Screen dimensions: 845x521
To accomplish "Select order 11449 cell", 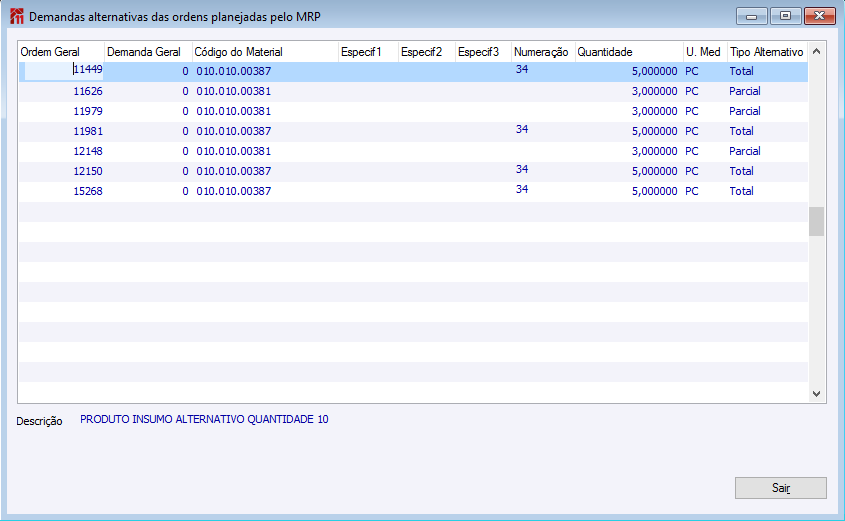I will pos(64,71).
